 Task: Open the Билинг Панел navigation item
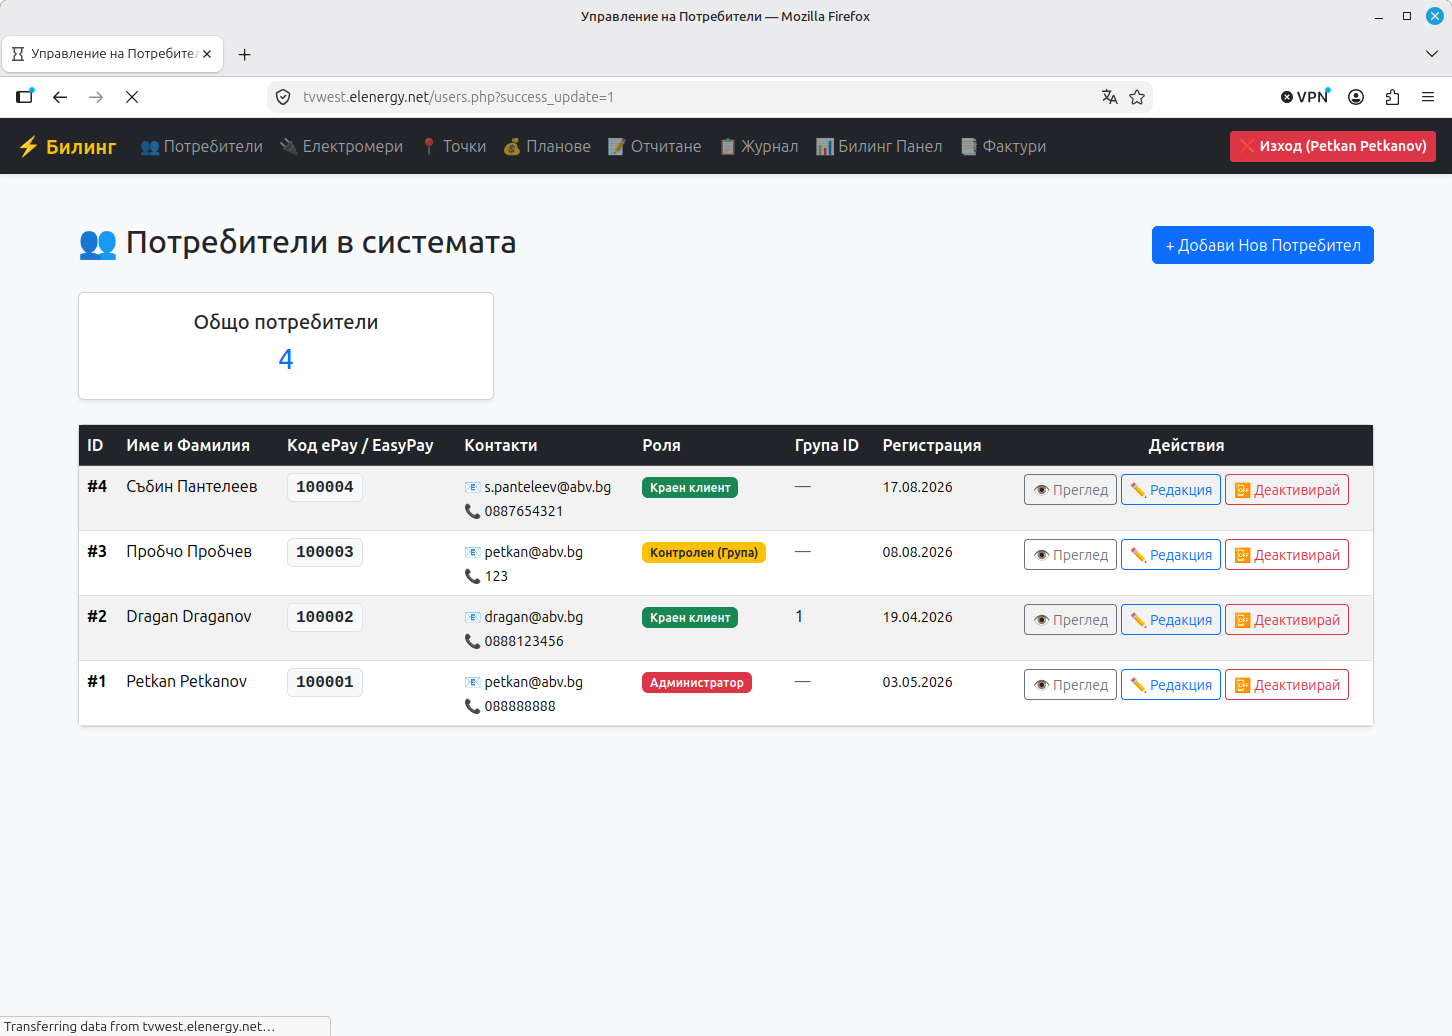(x=878, y=146)
